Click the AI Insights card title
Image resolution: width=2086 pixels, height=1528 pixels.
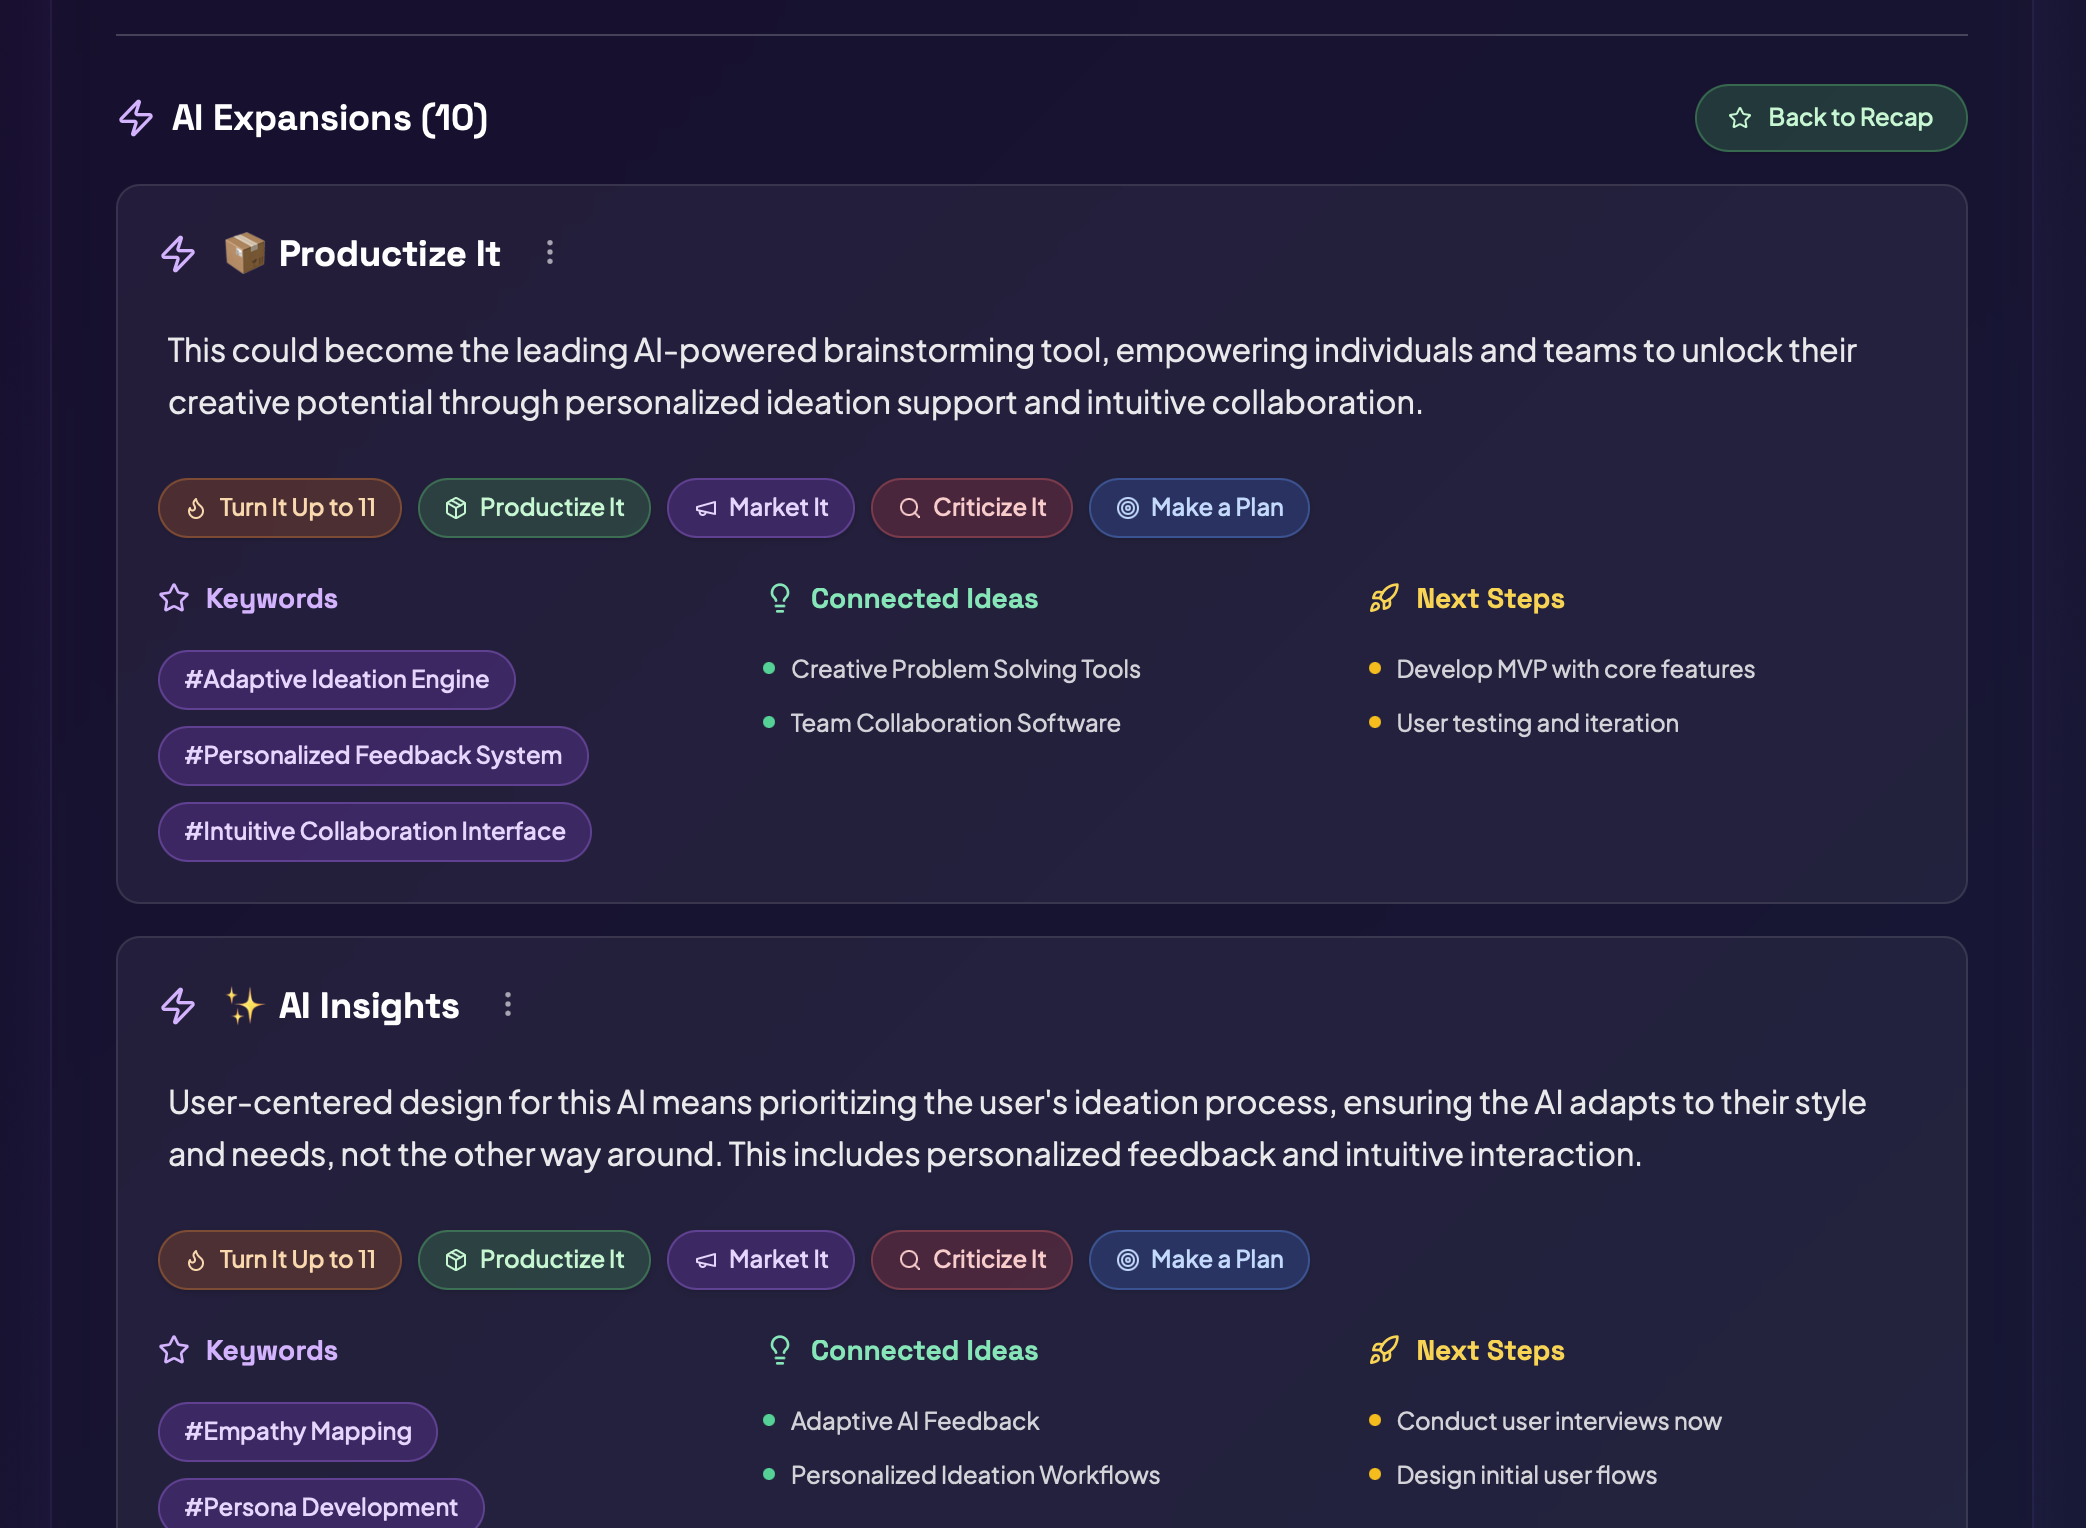point(369,1006)
